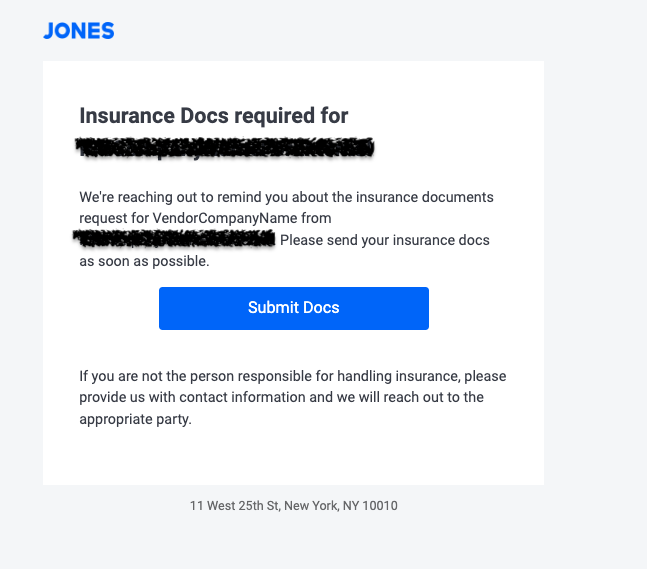Click the redacted name below the heading
Image resolution: width=647 pixels, height=569 pixels.
226,148
